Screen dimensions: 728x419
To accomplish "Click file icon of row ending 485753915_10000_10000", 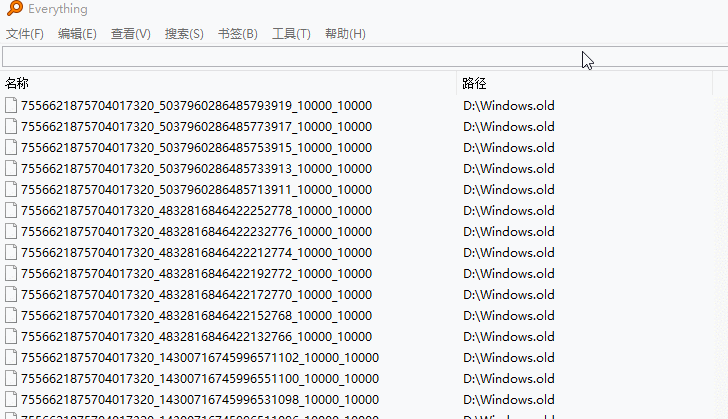I will click(11, 147).
